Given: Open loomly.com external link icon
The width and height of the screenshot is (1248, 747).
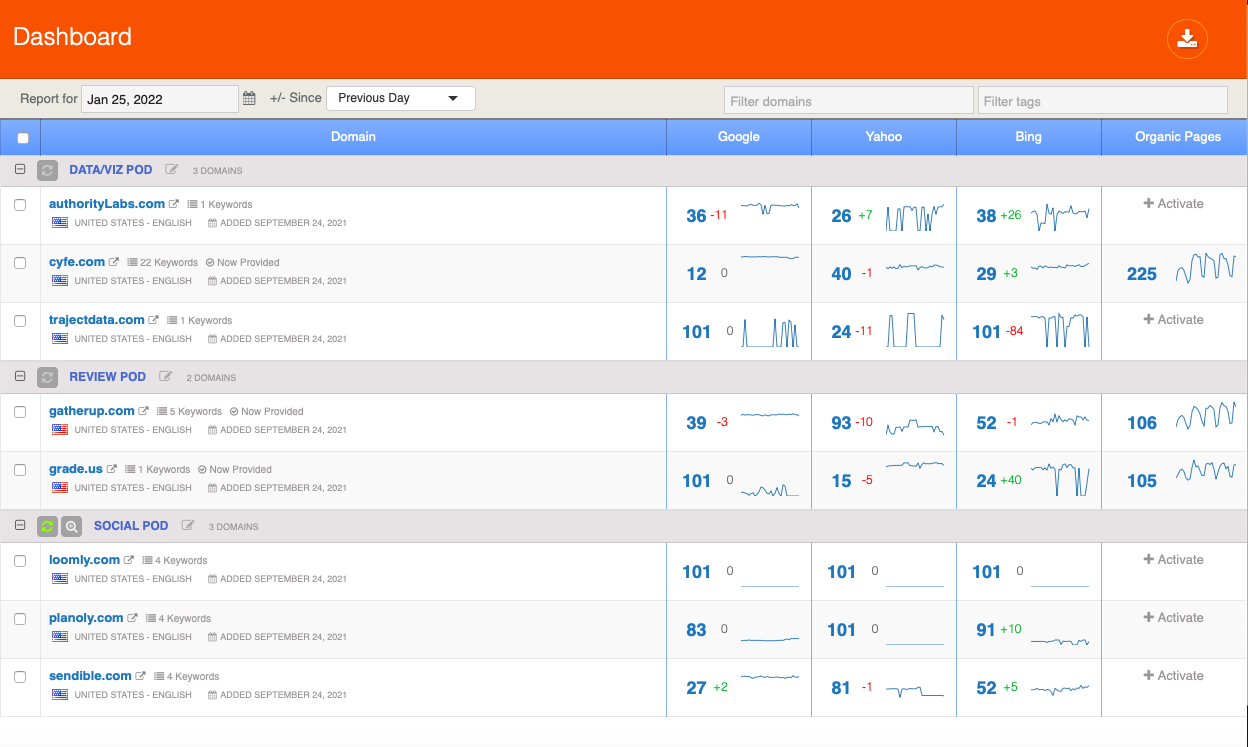Looking at the screenshot, I should point(129,560).
